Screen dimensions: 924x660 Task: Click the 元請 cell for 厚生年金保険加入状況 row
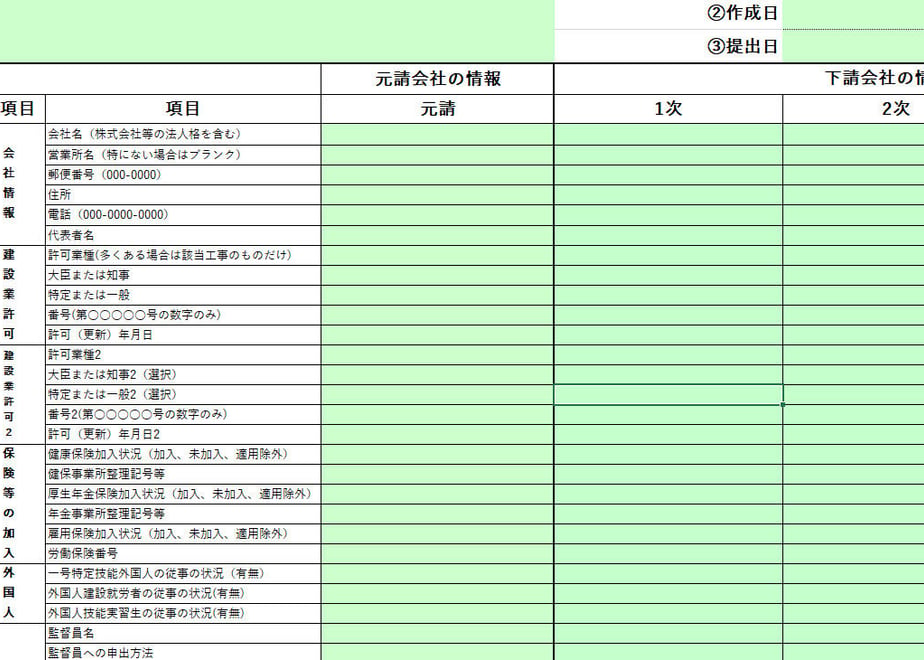(438, 494)
